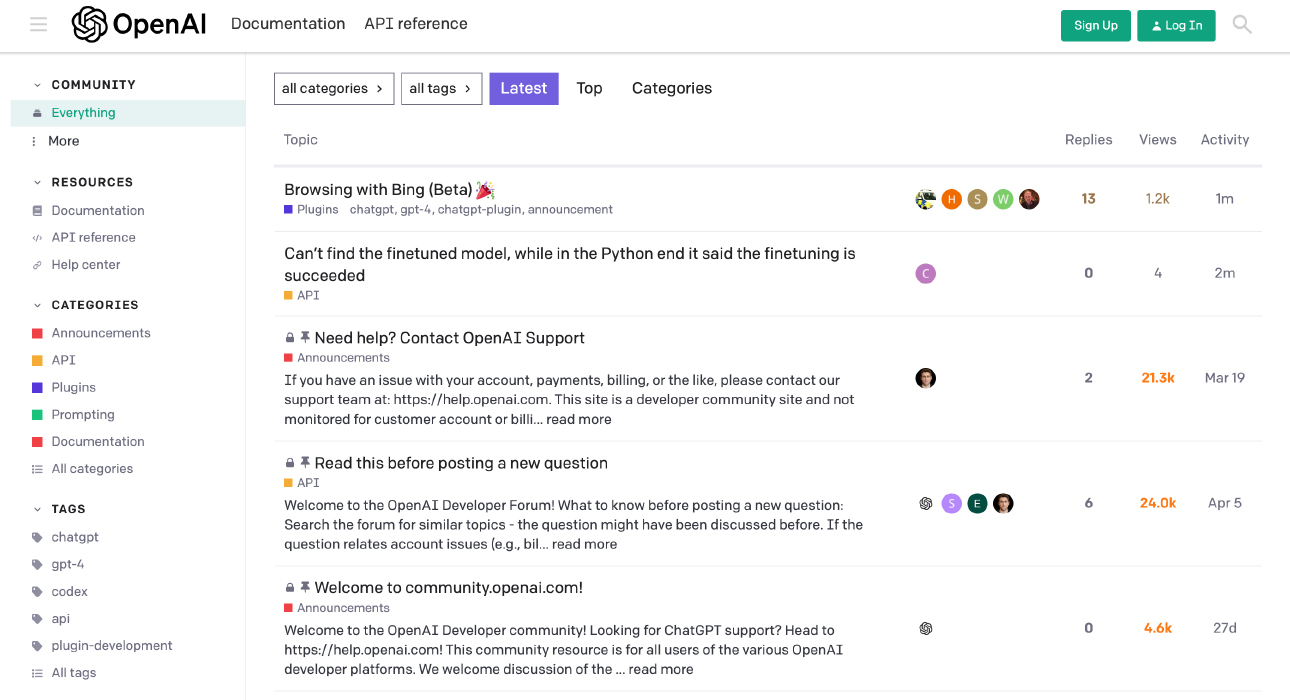Click the API reference icon under Resources
Image resolution: width=1290 pixels, height=700 pixels.
35,237
